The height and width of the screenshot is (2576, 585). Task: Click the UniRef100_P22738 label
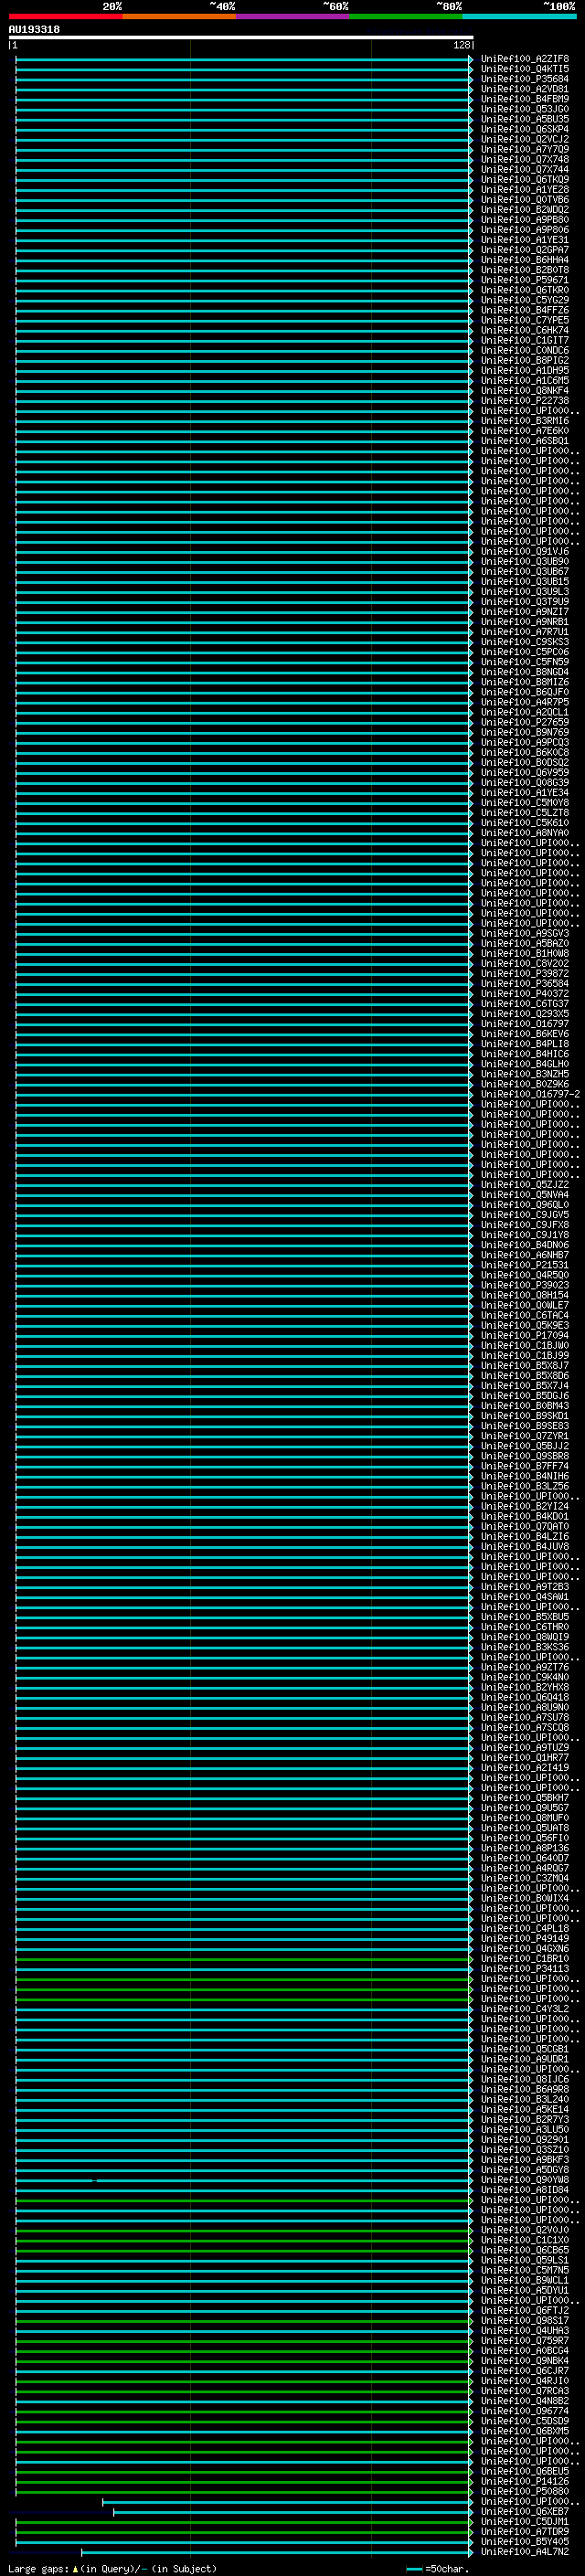(x=525, y=401)
